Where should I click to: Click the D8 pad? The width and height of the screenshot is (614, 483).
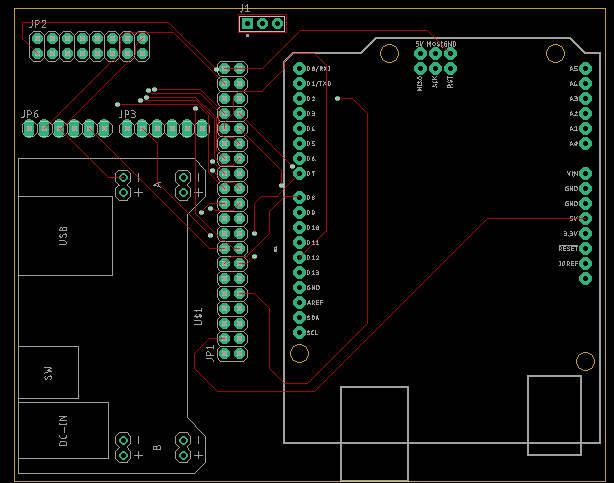coord(299,197)
